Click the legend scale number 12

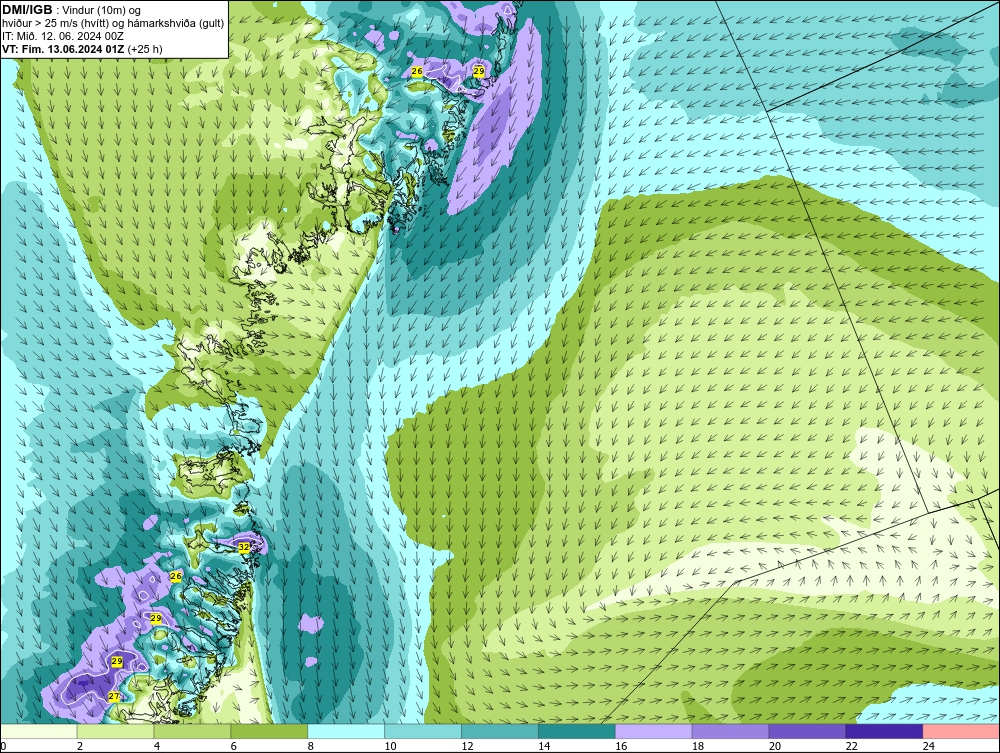coord(467,746)
